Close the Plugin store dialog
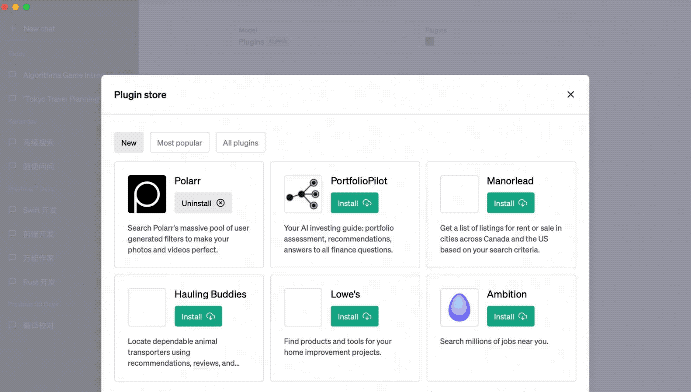Image resolution: width=691 pixels, height=392 pixels. pyautogui.click(x=570, y=94)
